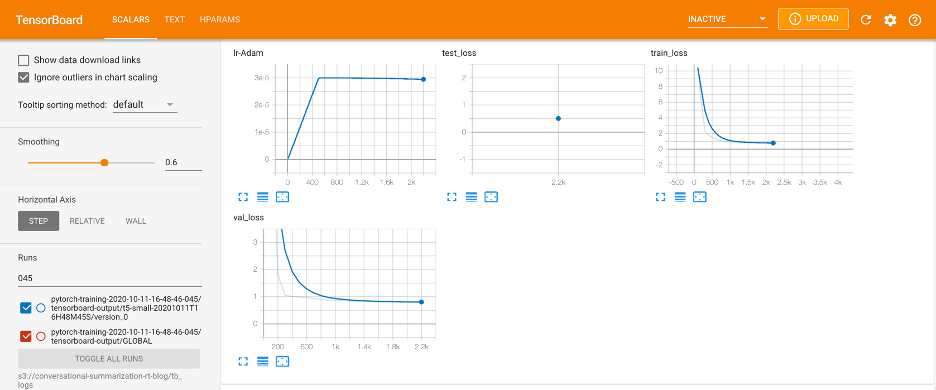Viewport: 936px width, 390px height.
Task: Click the lr-Adam chart title
Action: coord(248,53)
